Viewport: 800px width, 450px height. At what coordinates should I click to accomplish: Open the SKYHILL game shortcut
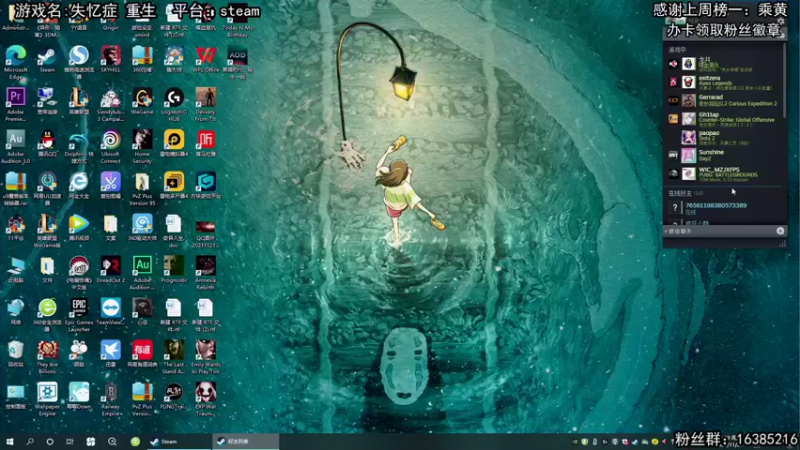click(x=110, y=59)
